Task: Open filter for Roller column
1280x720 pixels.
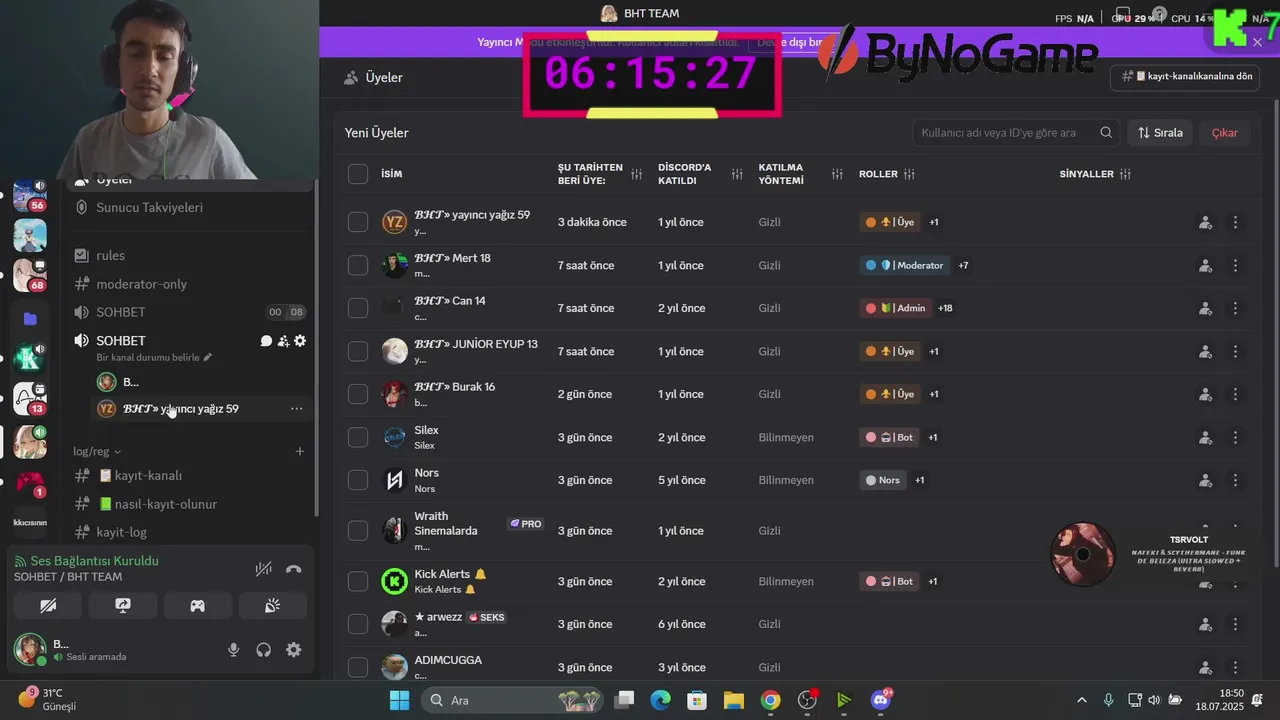Action: click(909, 174)
